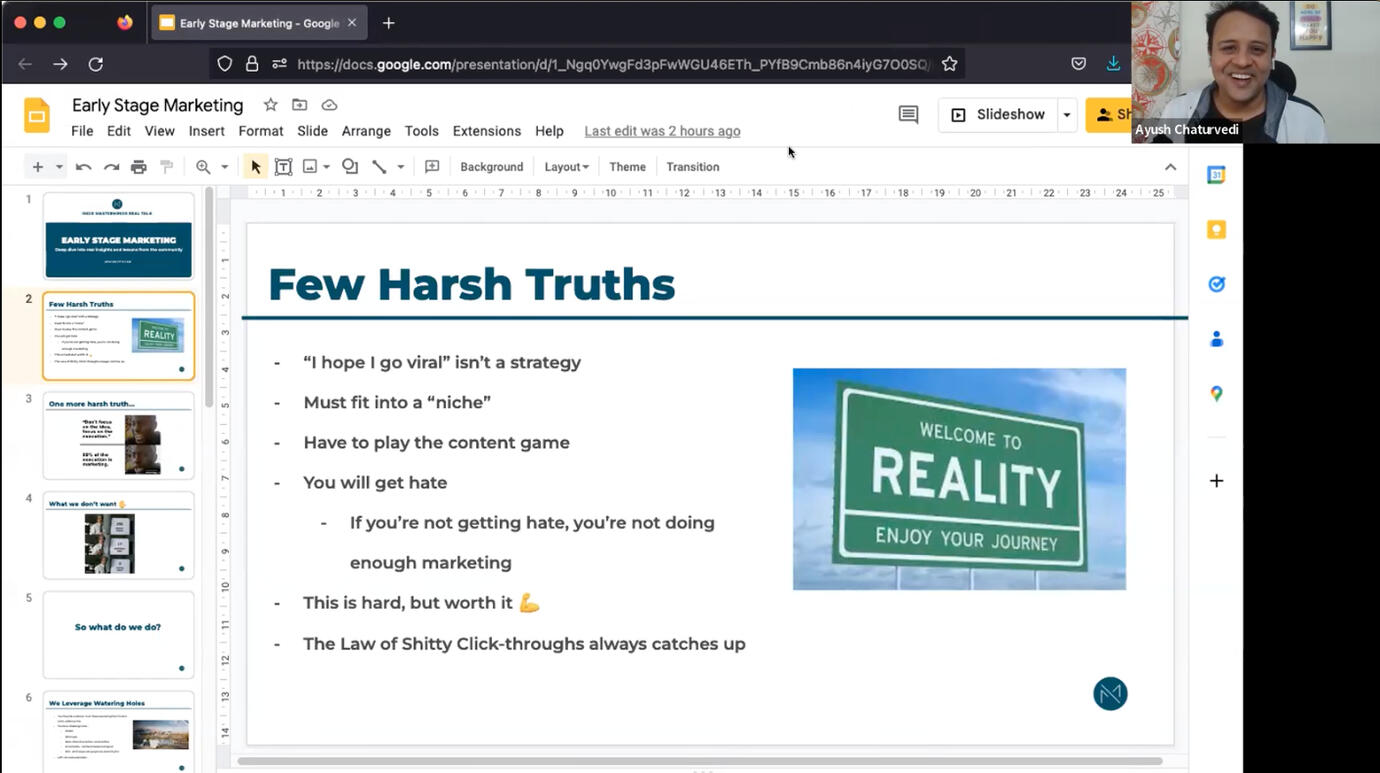Click the Slideshow button
This screenshot has width=1380, height=773.
[x=997, y=115]
